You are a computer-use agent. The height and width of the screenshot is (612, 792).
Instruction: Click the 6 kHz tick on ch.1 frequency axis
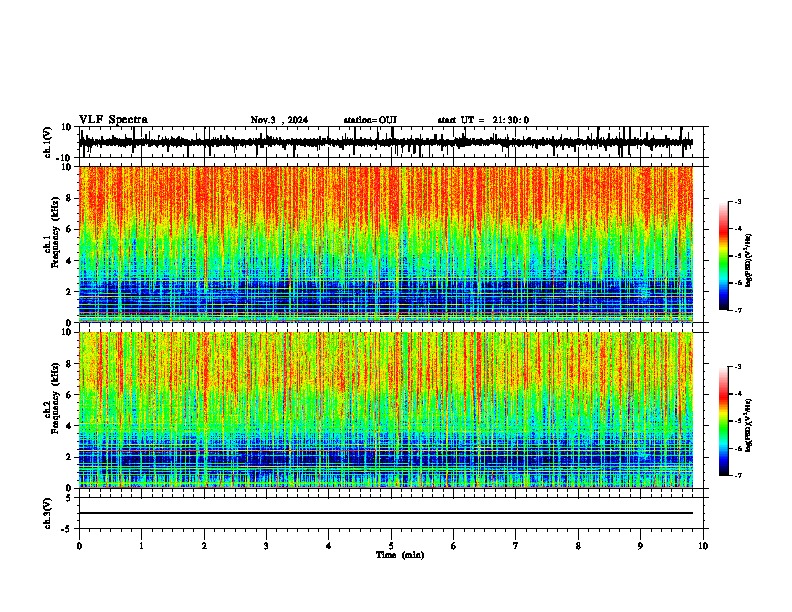click(69, 229)
